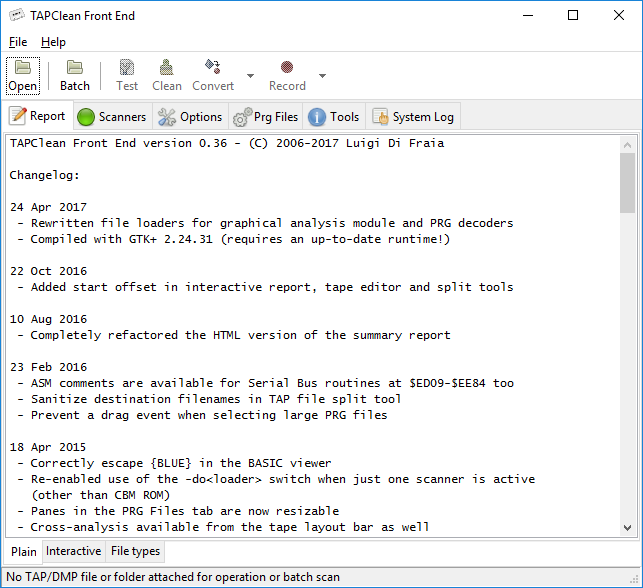Choose the Convert toolbar icon

pyautogui.click(x=213, y=76)
